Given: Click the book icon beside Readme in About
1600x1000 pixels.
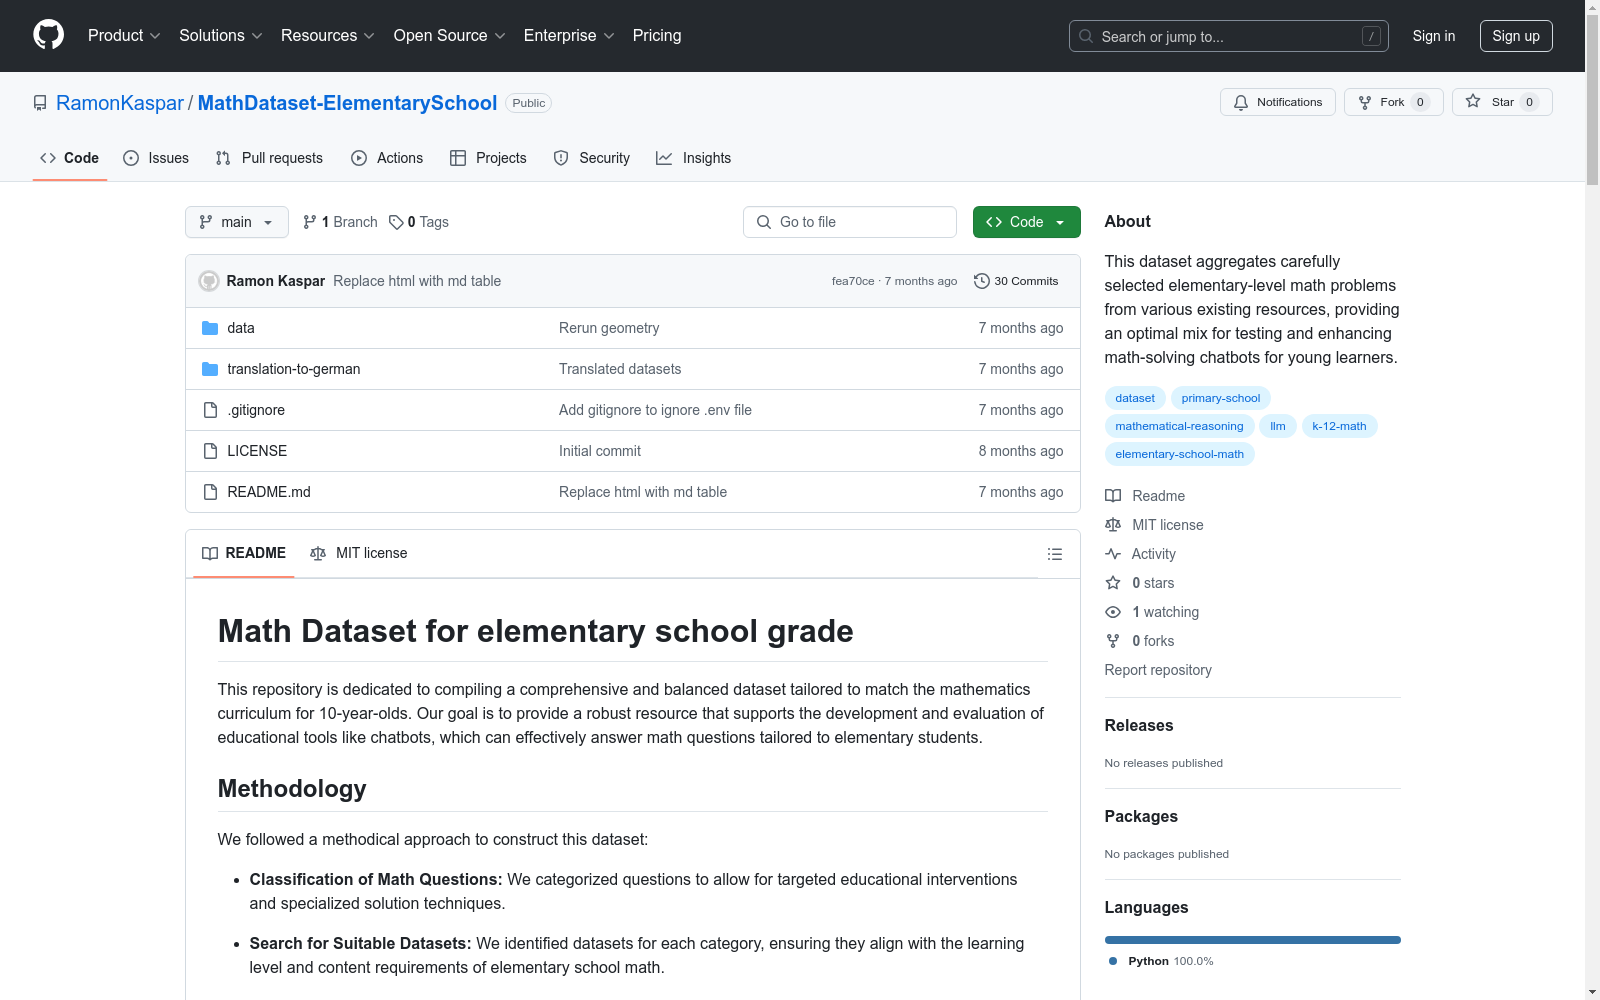Looking at the screenshot, I should pos(1113,496).
